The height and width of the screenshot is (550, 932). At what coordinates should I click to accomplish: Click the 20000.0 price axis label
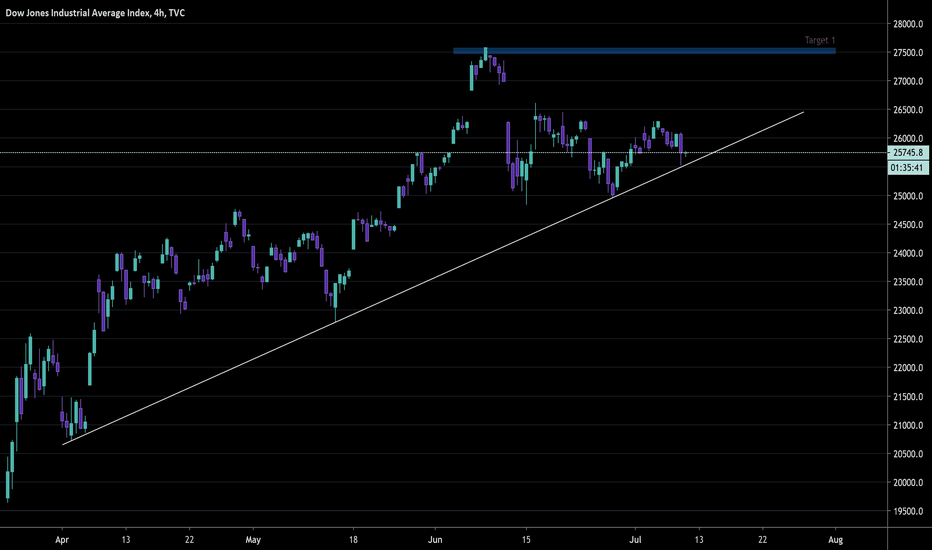click(908, 482)
